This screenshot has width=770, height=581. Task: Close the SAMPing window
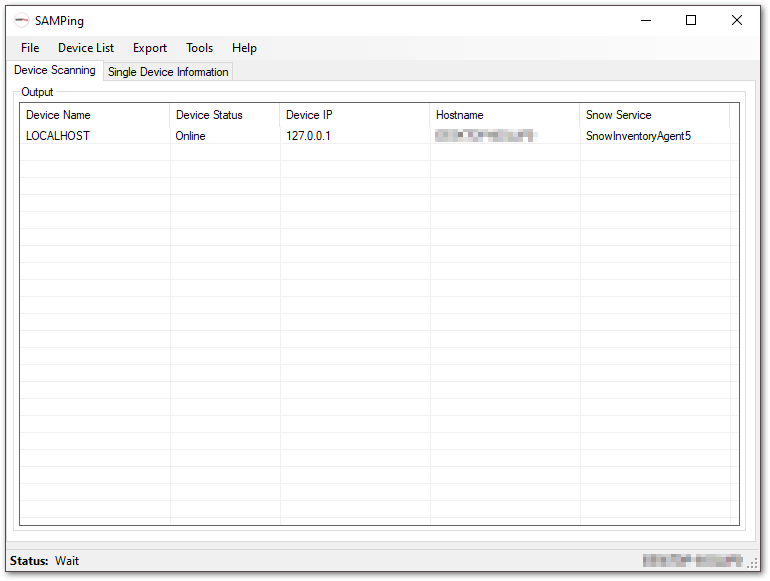pos(737,20)
